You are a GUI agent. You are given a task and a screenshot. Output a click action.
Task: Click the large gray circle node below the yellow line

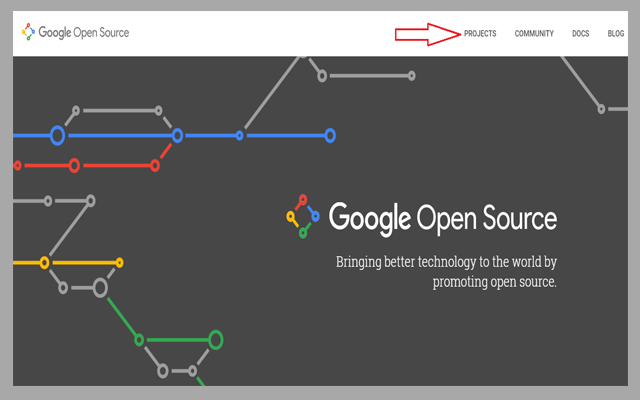click(100, 288)
